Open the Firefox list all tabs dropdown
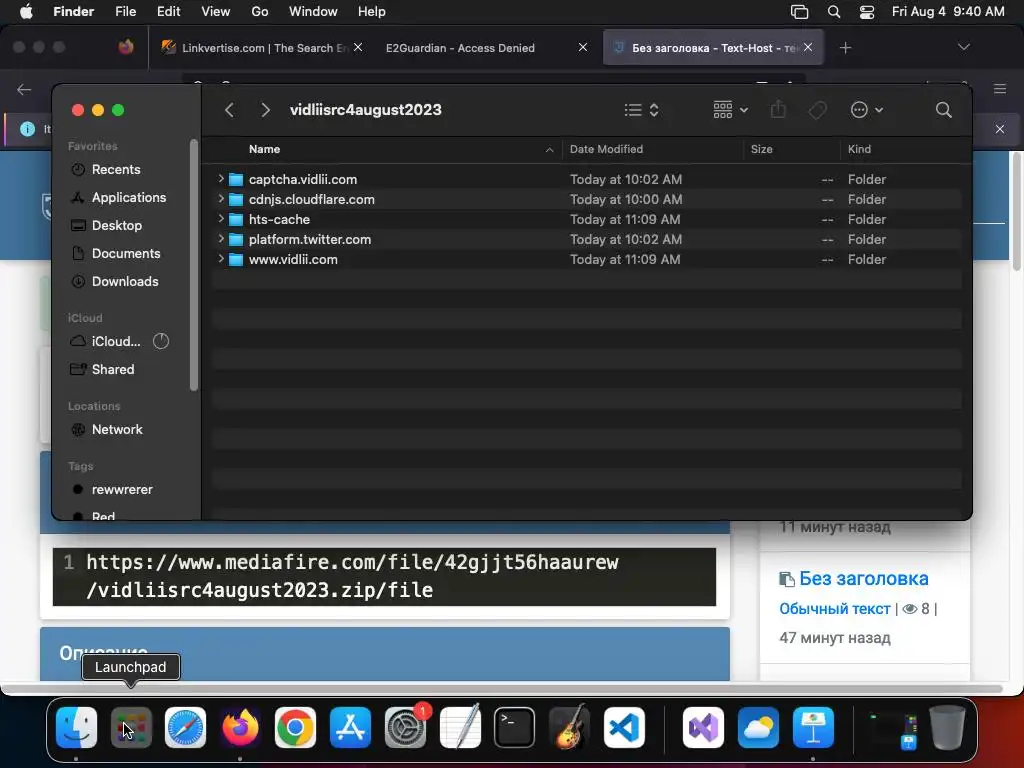Screen dimensions: 1024x768 963,47
